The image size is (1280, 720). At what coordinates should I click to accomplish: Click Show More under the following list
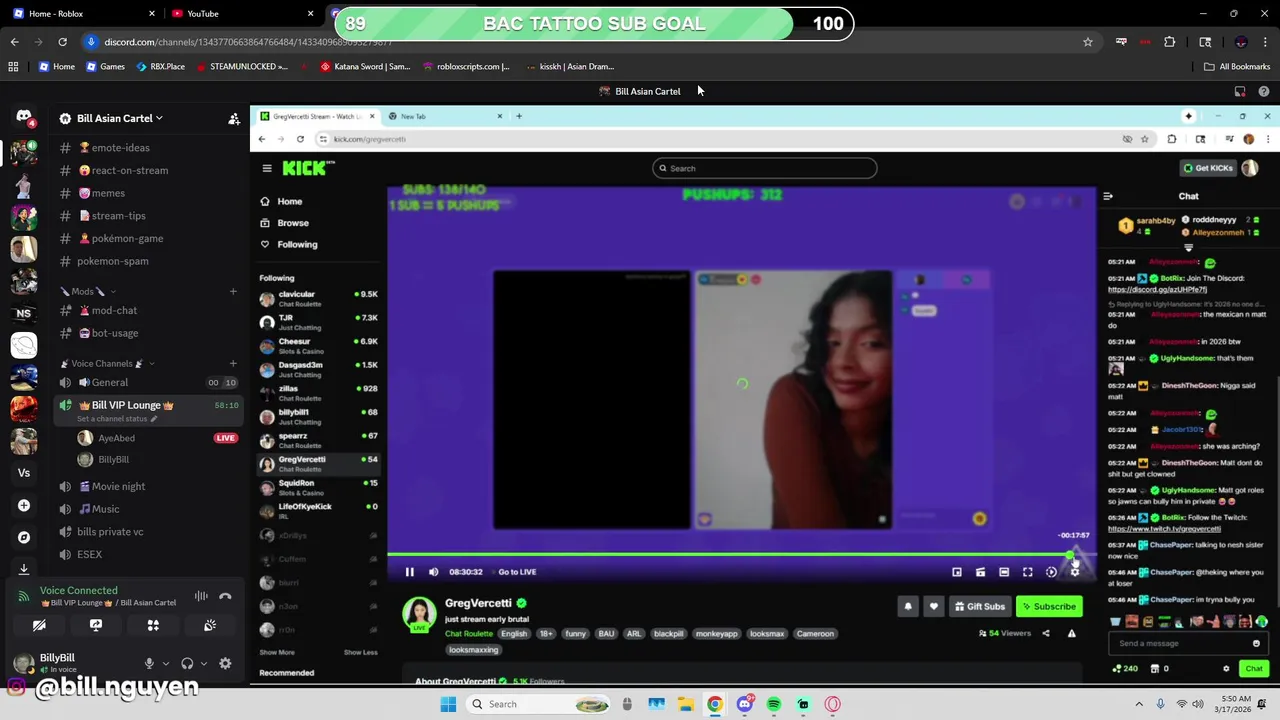coord(277,652)
